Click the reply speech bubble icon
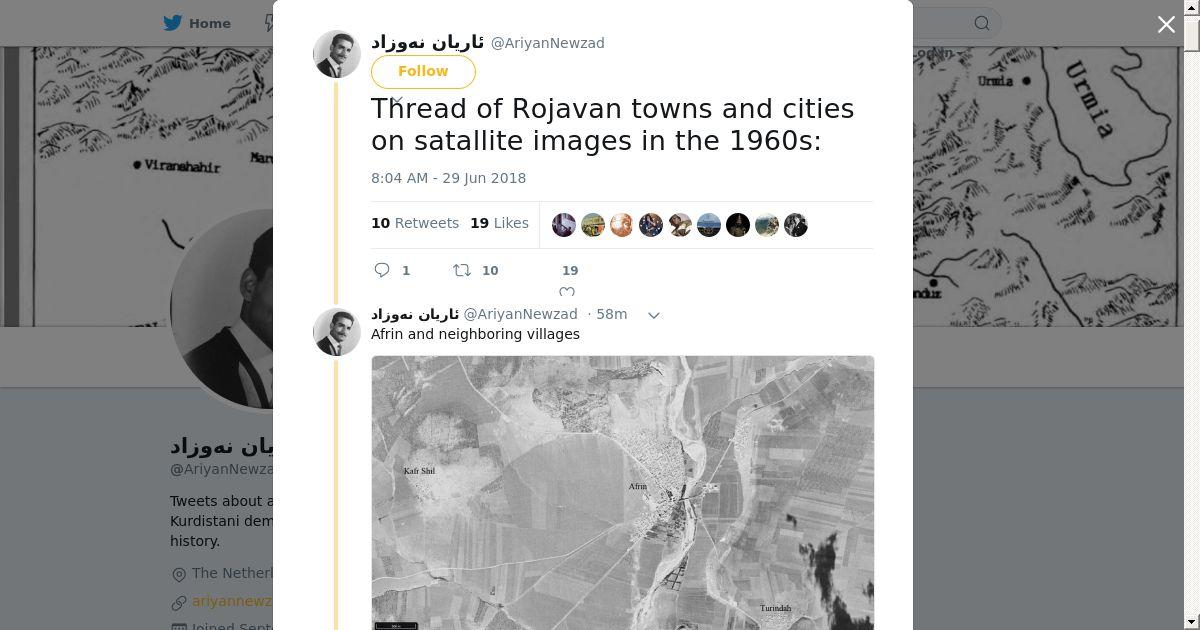The image size is (1200, 630). (382, 270)
